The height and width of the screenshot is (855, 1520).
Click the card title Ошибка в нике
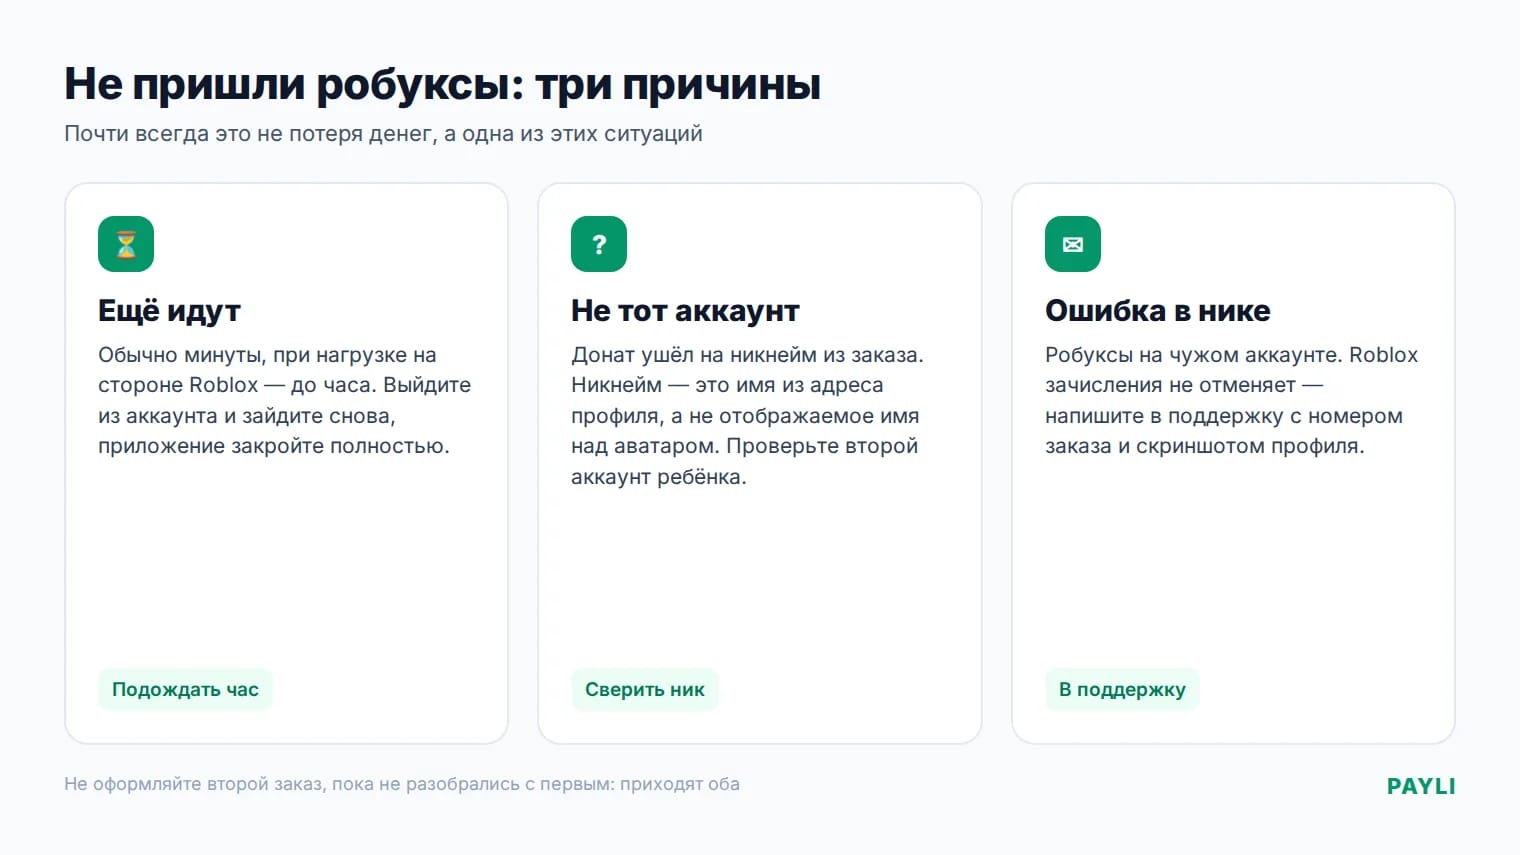(1157, 311)
